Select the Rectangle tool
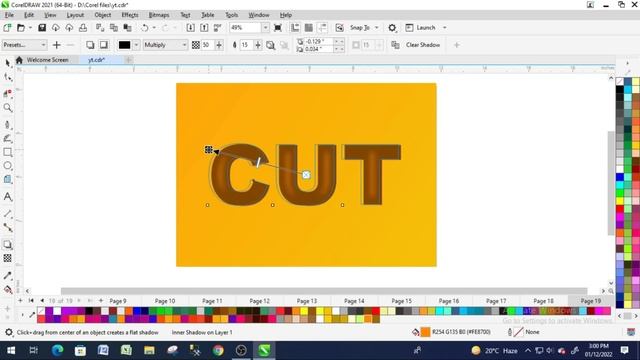The image size is (640, 360). (7, 152)
